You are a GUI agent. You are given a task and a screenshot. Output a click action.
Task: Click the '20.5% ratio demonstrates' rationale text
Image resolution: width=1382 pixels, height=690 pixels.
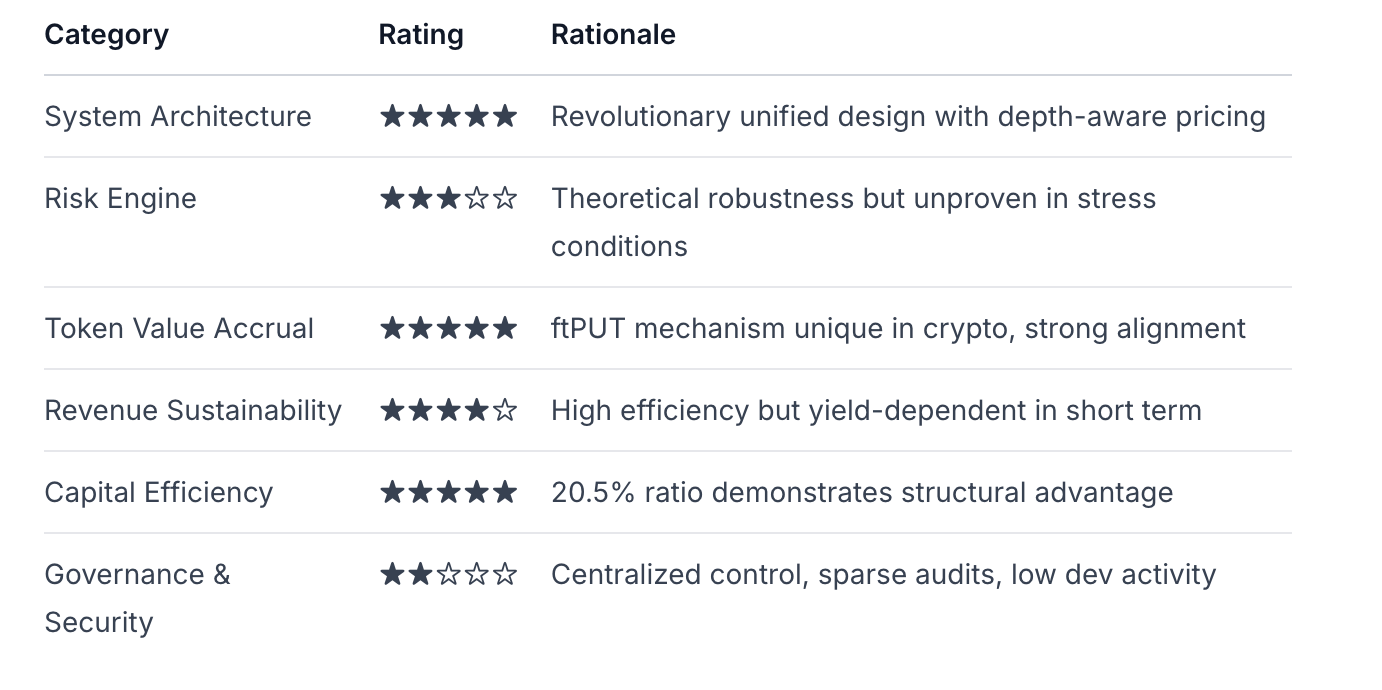click(862, 493)
